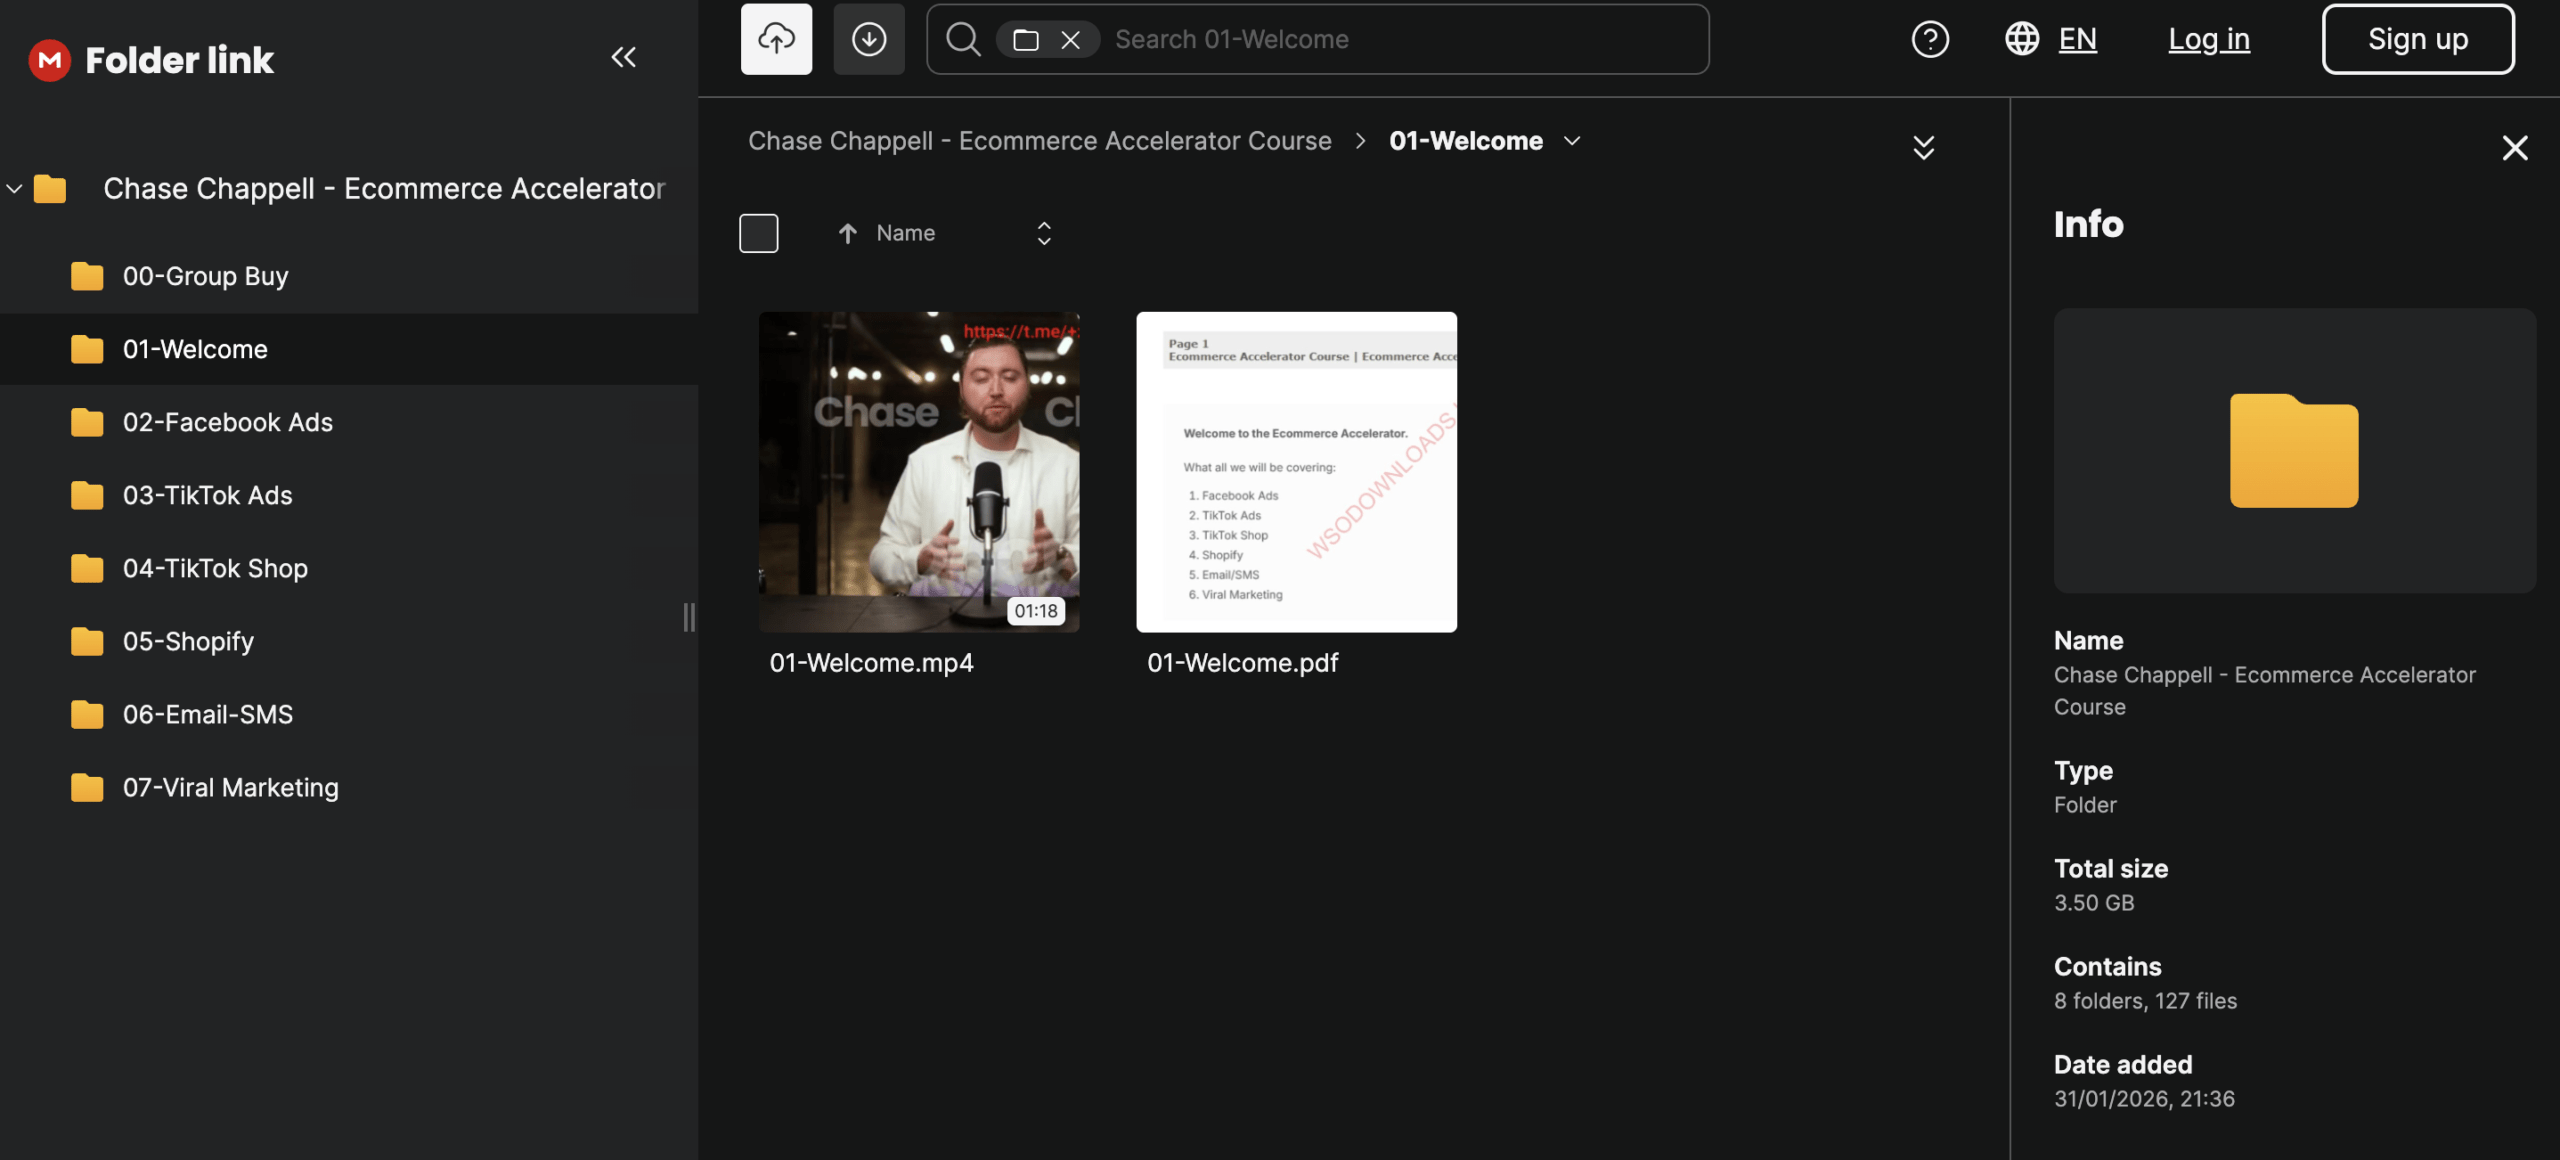Close the Info panel
Image resolution: width=2560 pixels, height=1160 pixels.
(x=2514, y=148)
